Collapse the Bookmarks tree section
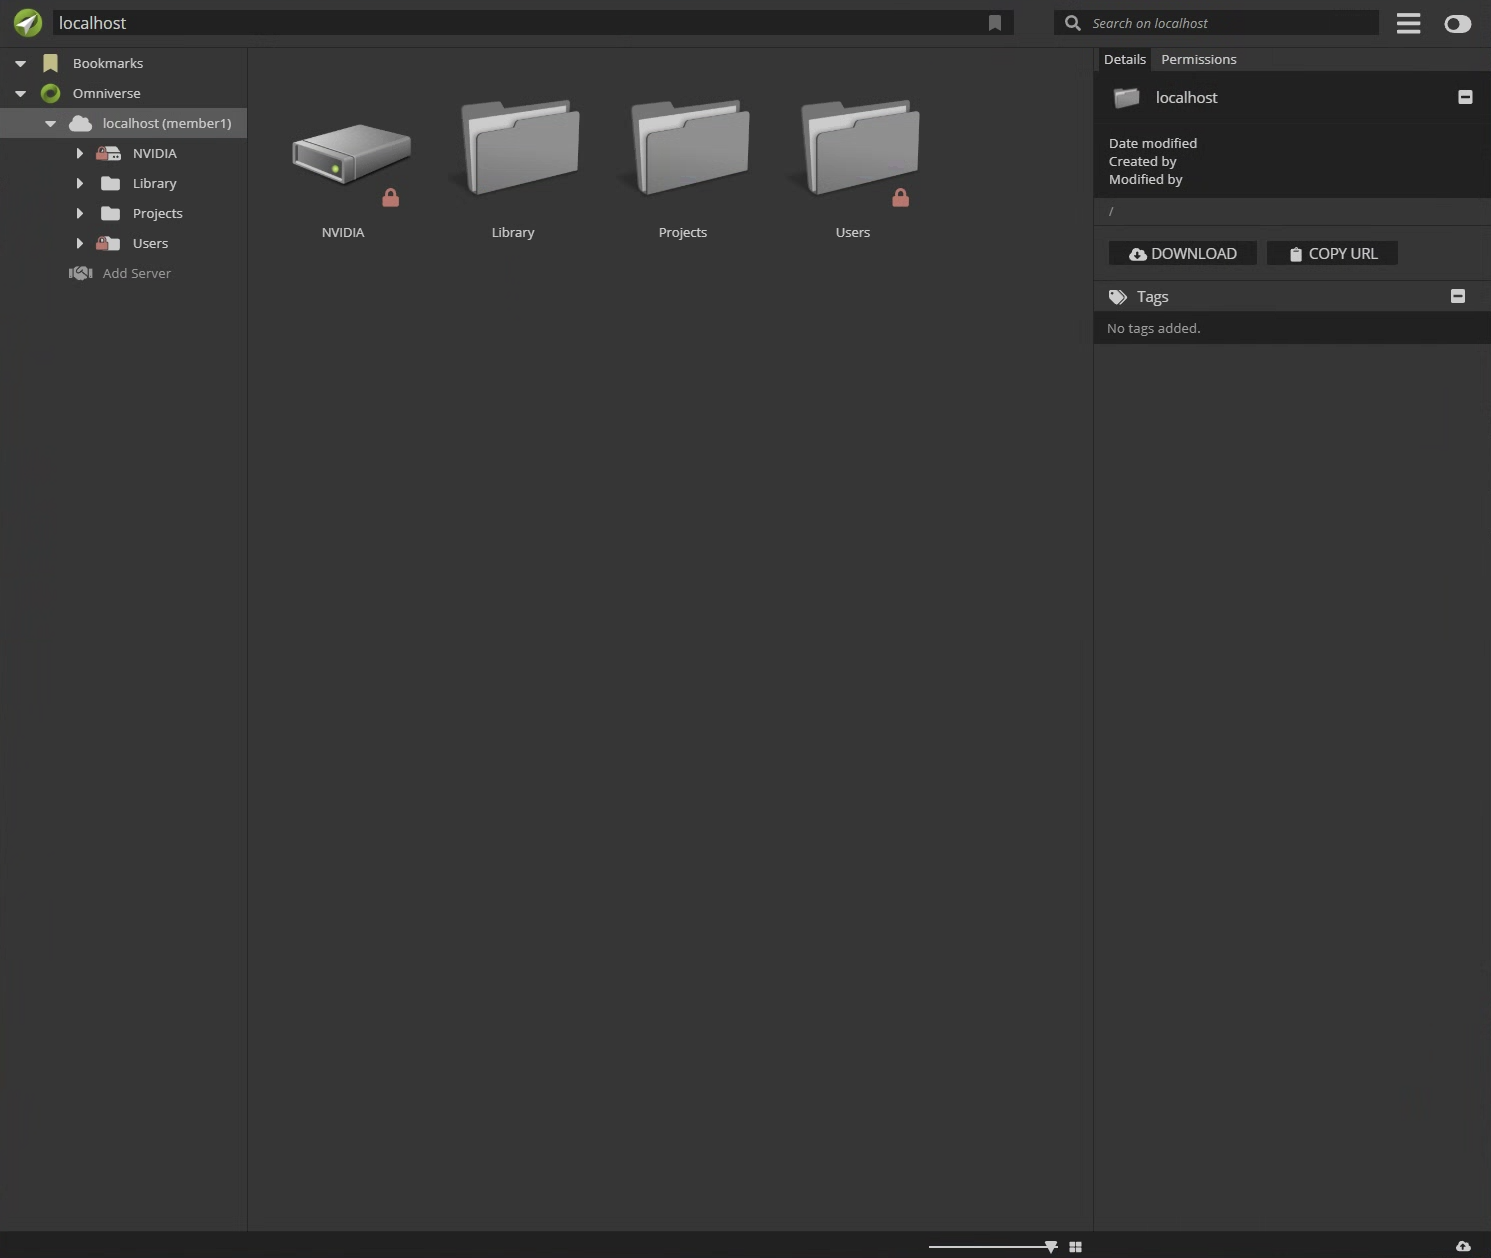Viewport: 1491px width, 1258px height. (x=20, y=63)
